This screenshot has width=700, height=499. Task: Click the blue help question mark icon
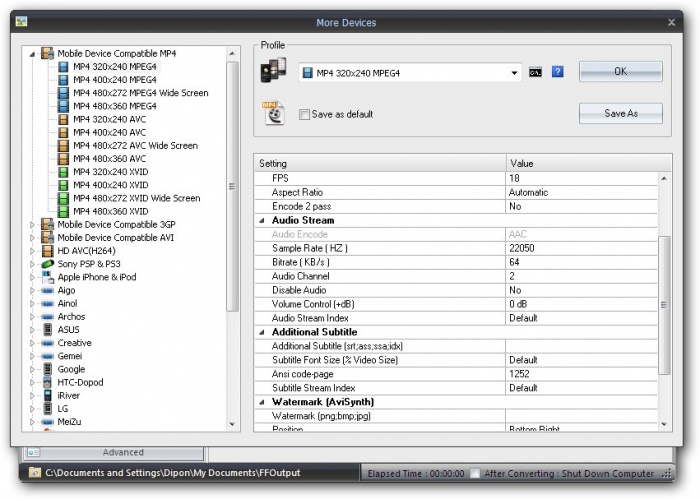tap(558, 72)
